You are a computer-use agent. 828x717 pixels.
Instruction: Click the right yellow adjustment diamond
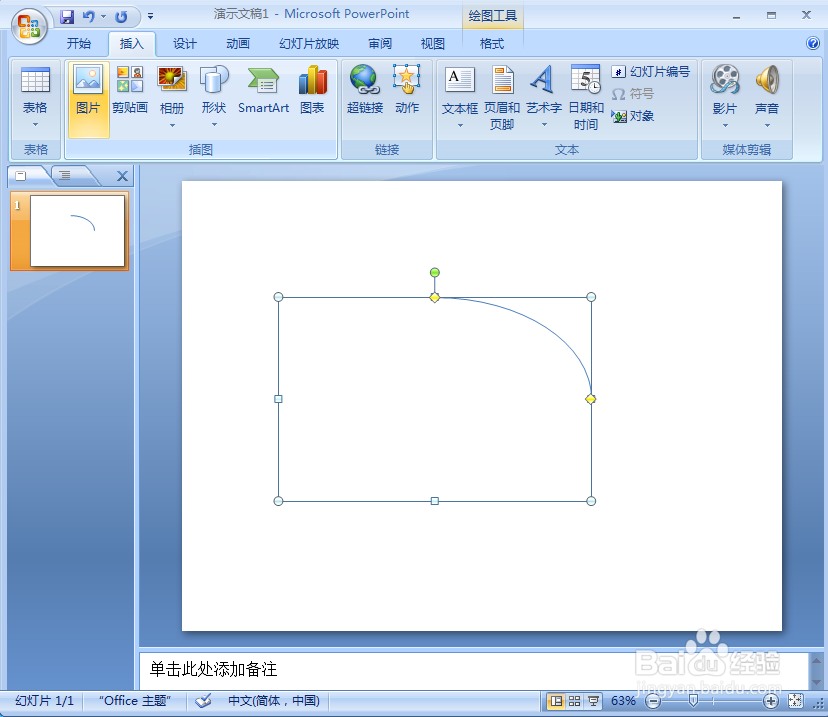[x=590, y=399]
